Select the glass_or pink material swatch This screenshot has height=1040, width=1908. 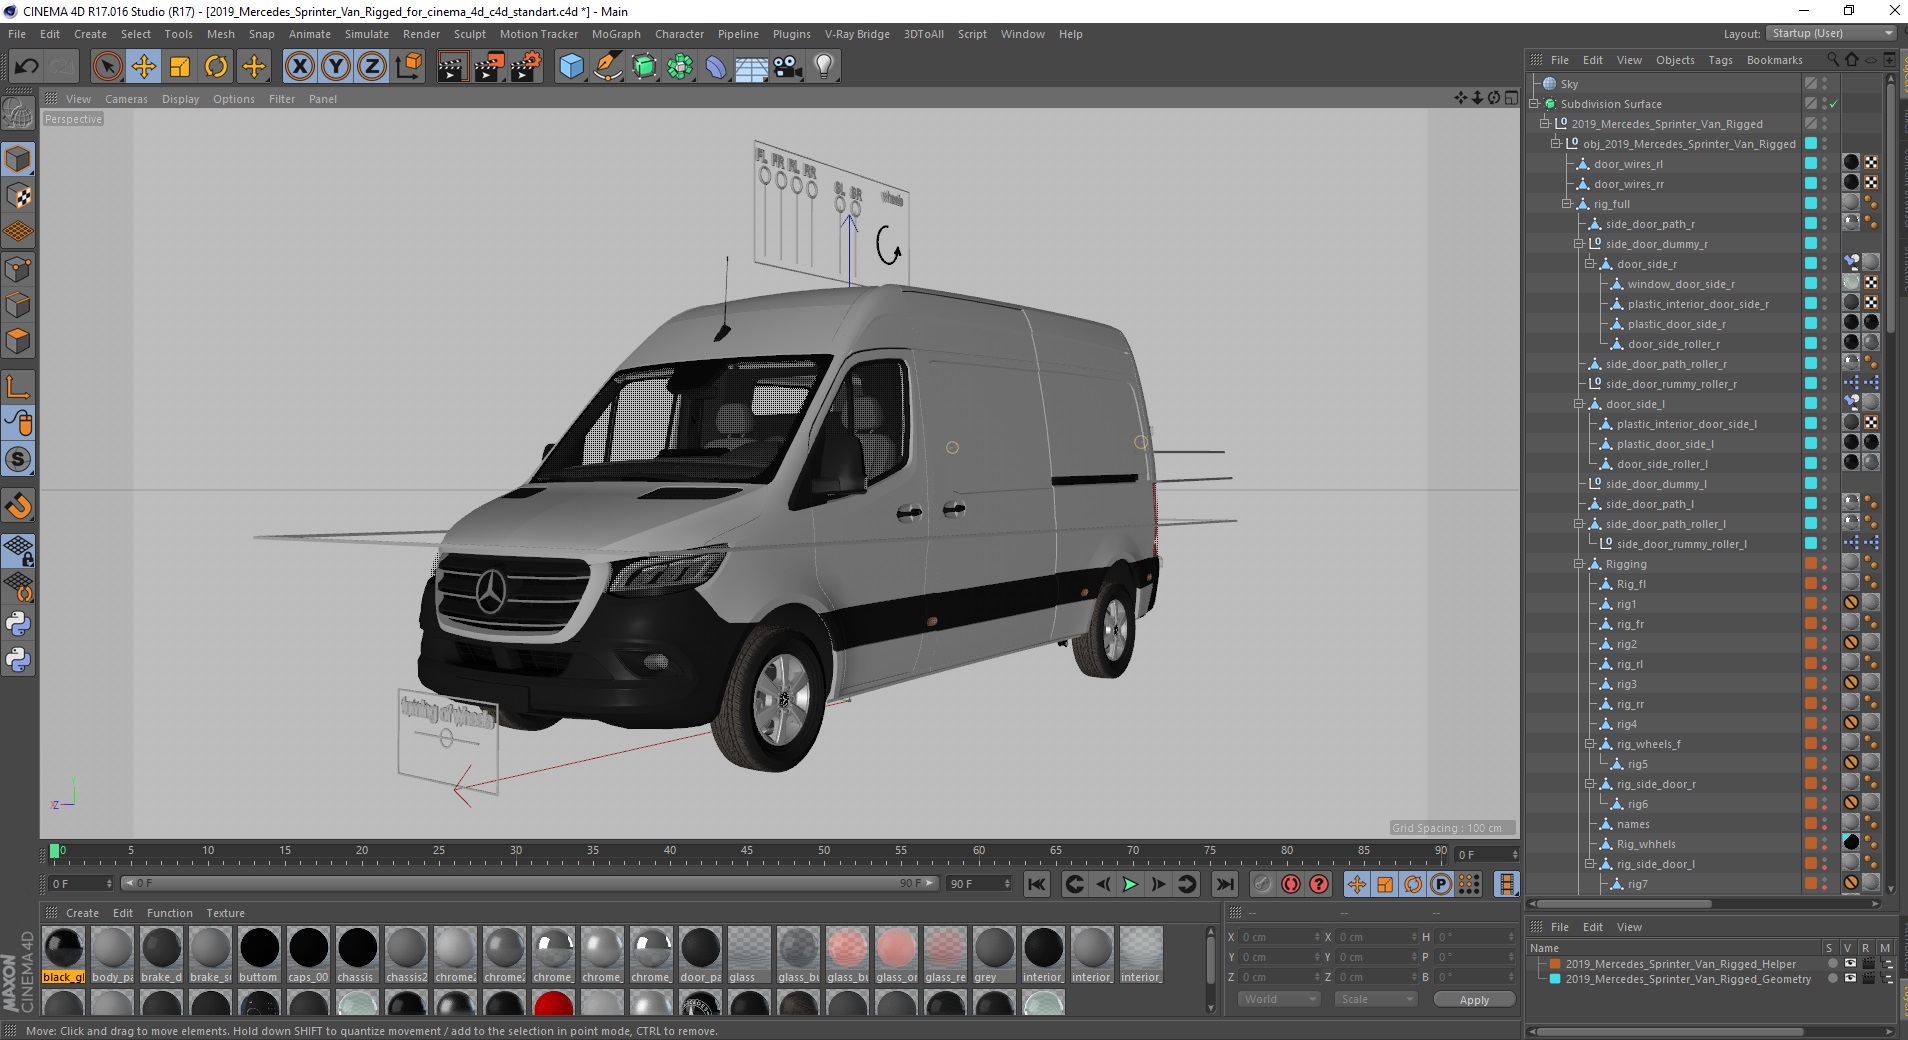click(896, 955)
